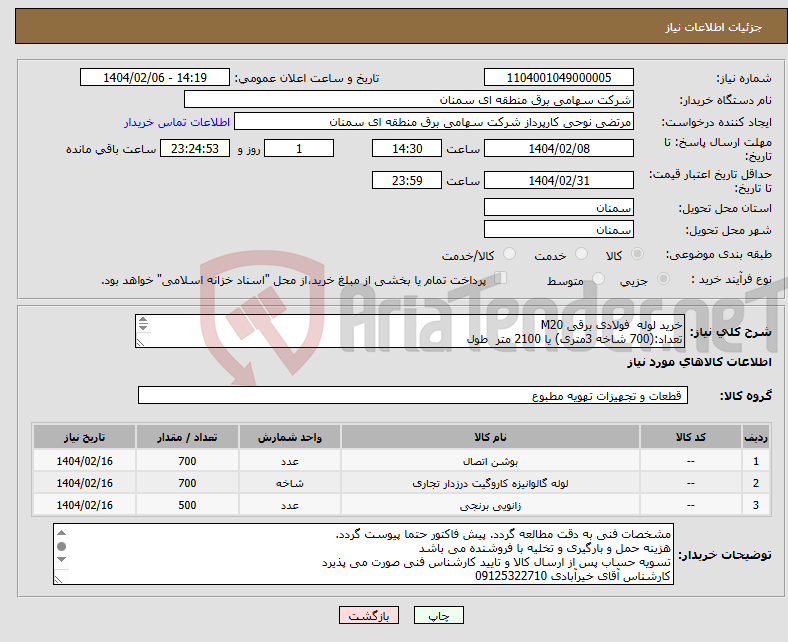Click the buyer notes scrollbar thumb
The height and width of the screenshot is (642, 788).
pyautogui.click(x=61, y=546)
